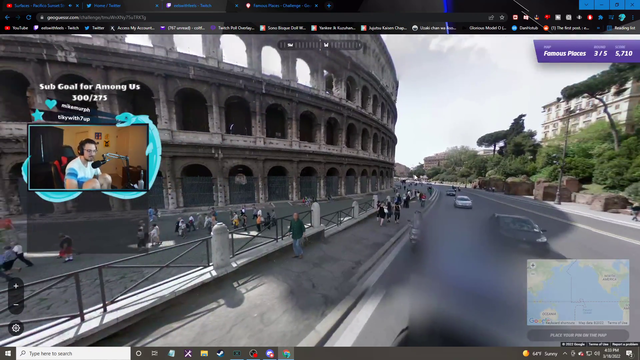Open the 'Twitch Poll Overlay' bookmark
Image resolution: width=640 pixels, height=360 pixels.
point(232,28)
